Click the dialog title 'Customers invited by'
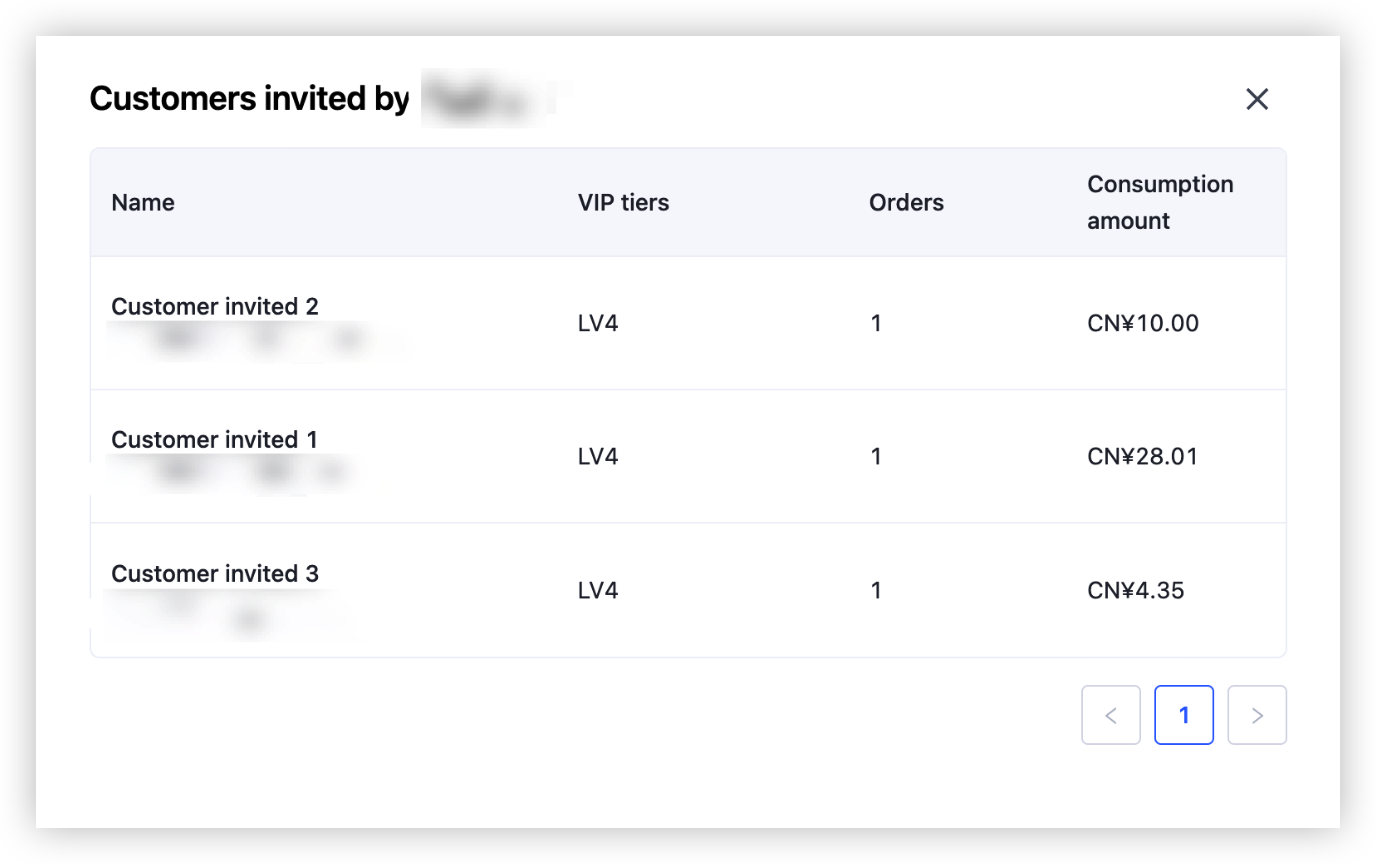This screenshot has height=864, width=1376. click(250, 99)
